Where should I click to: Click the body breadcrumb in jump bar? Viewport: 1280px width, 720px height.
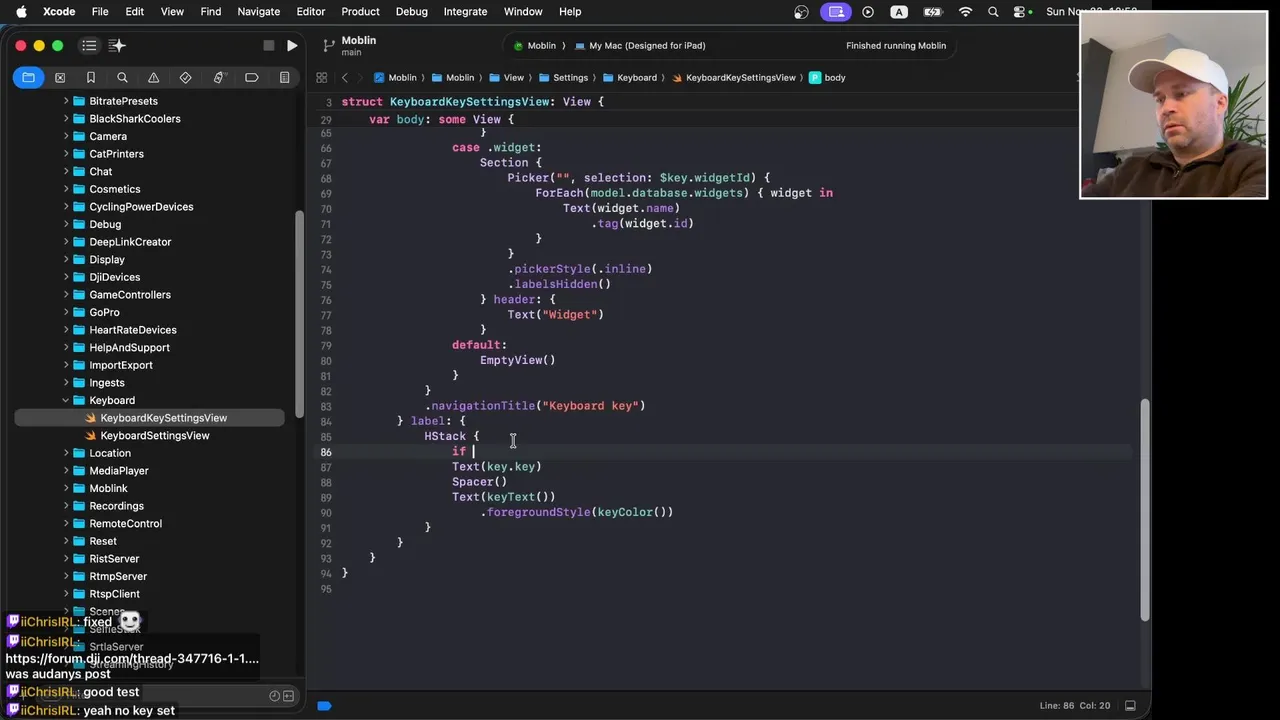[828, 77]
